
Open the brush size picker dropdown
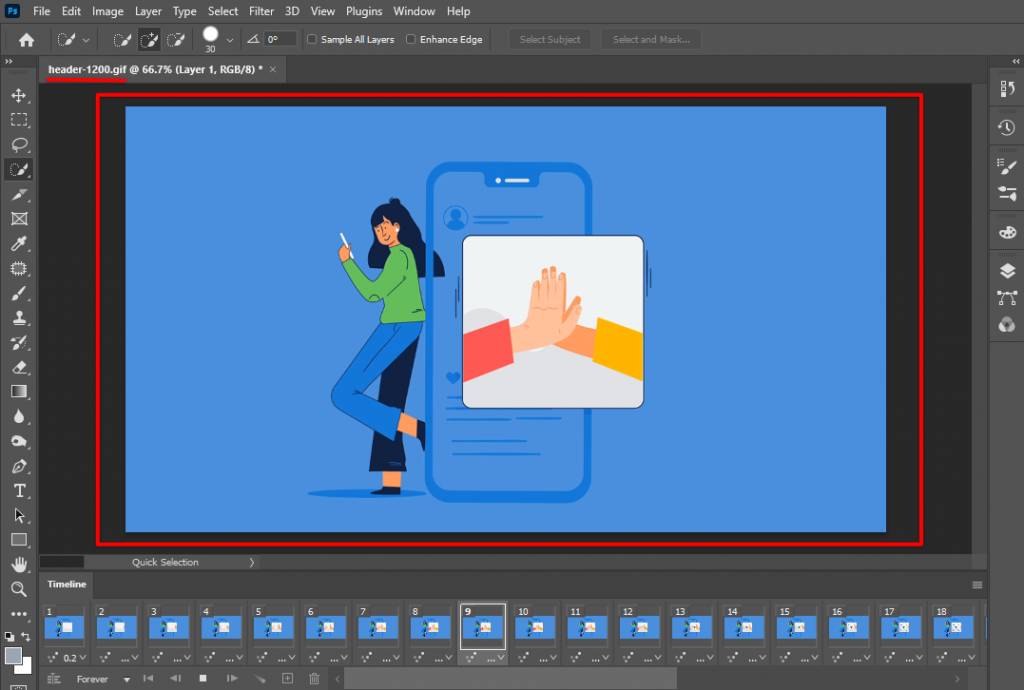click(230, 40)
